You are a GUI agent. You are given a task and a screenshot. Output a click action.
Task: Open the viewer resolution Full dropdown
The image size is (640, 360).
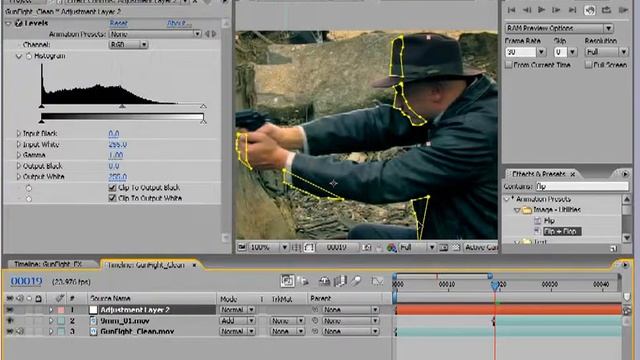click(x=417, y=247)
